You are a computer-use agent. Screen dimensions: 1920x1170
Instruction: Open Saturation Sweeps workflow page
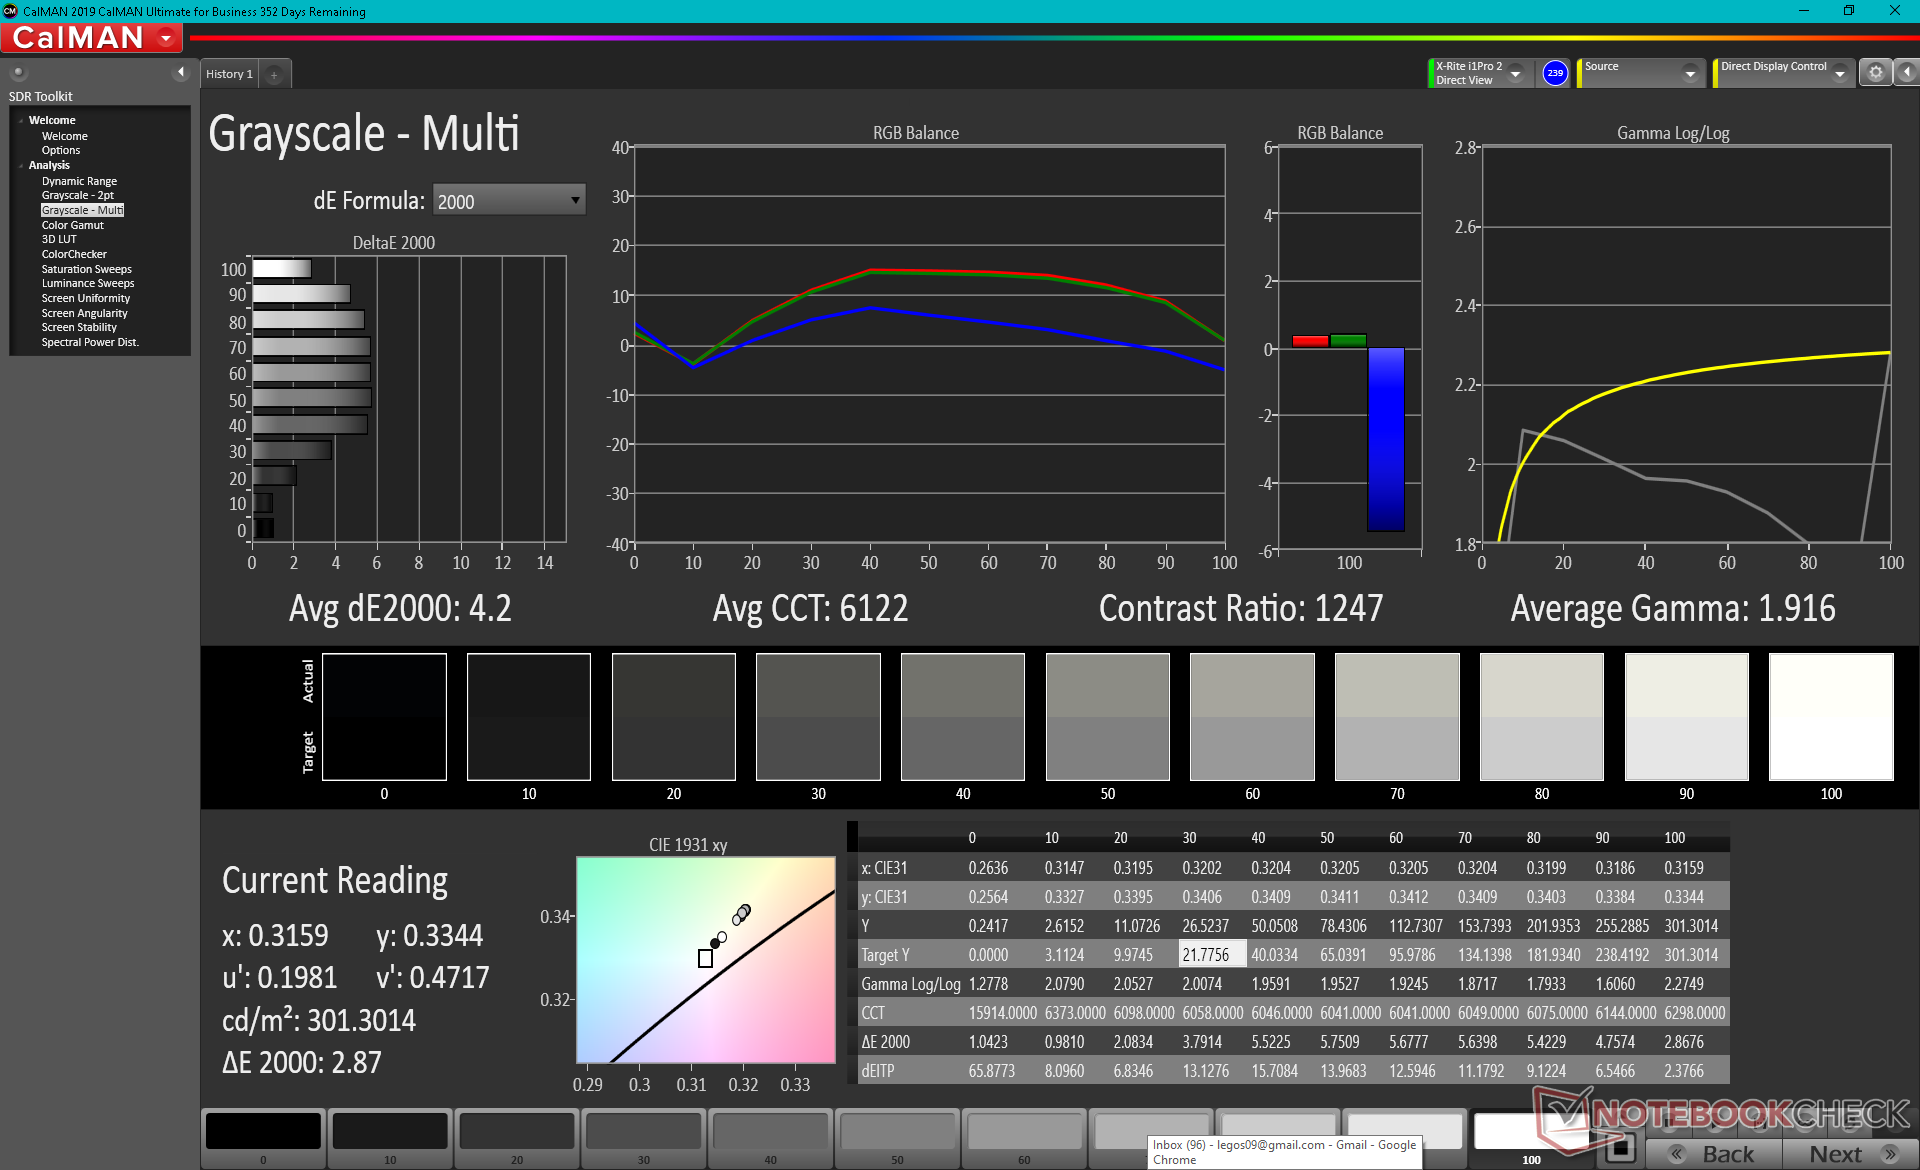[86, 269]
